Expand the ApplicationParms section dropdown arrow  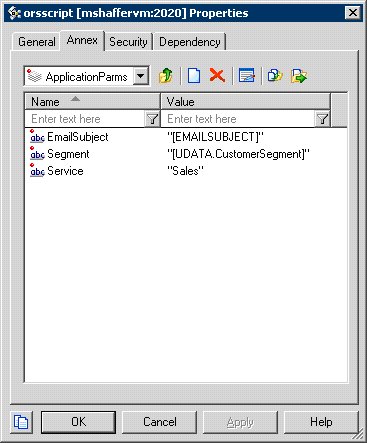click(141, 76)
